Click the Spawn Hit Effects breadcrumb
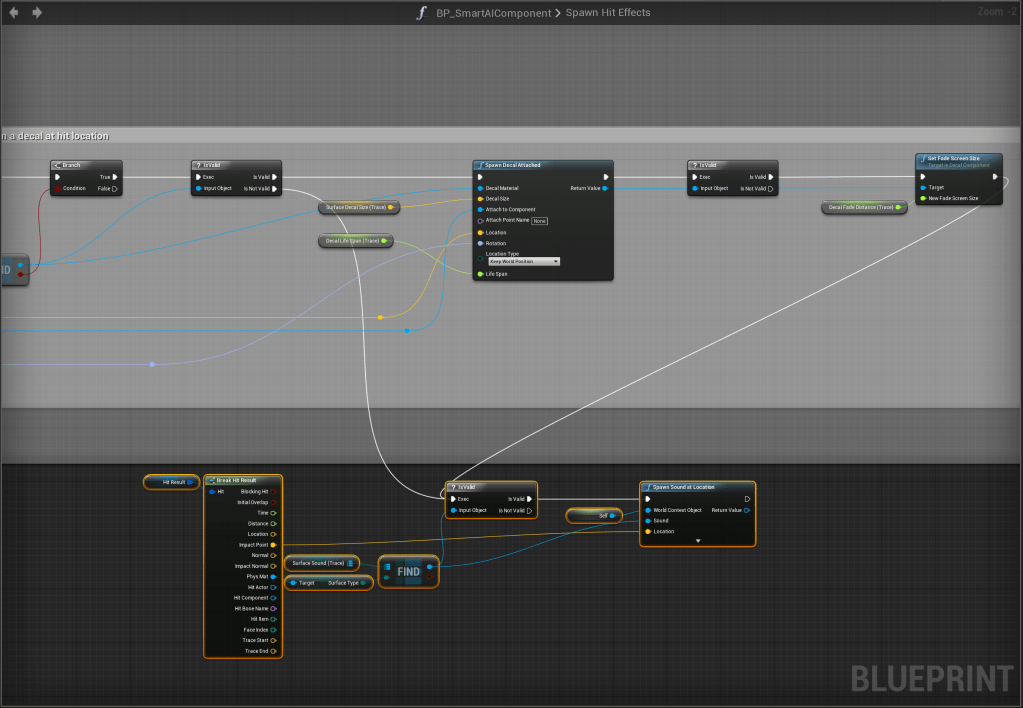Screen dimensions: 1023x708 click(608, 13)
